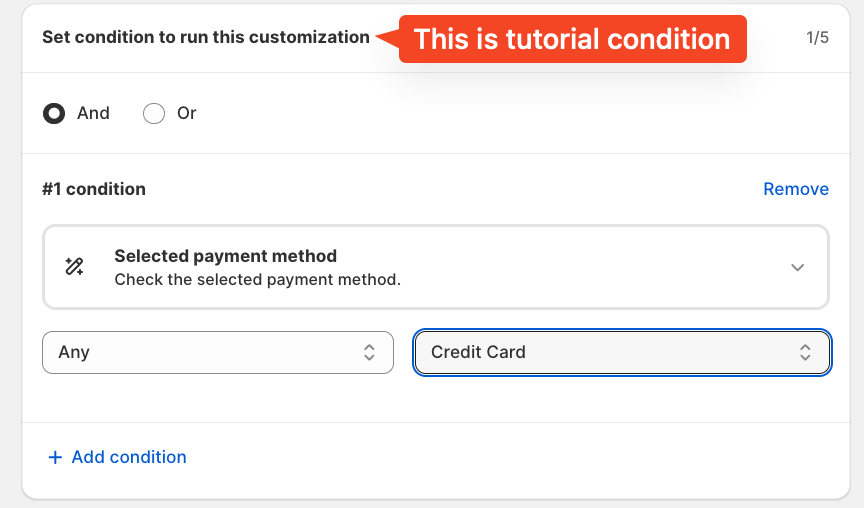Click the 1/5 step indicator
Image resolution: width=864 pixels, height=508 pixels.
817,38
